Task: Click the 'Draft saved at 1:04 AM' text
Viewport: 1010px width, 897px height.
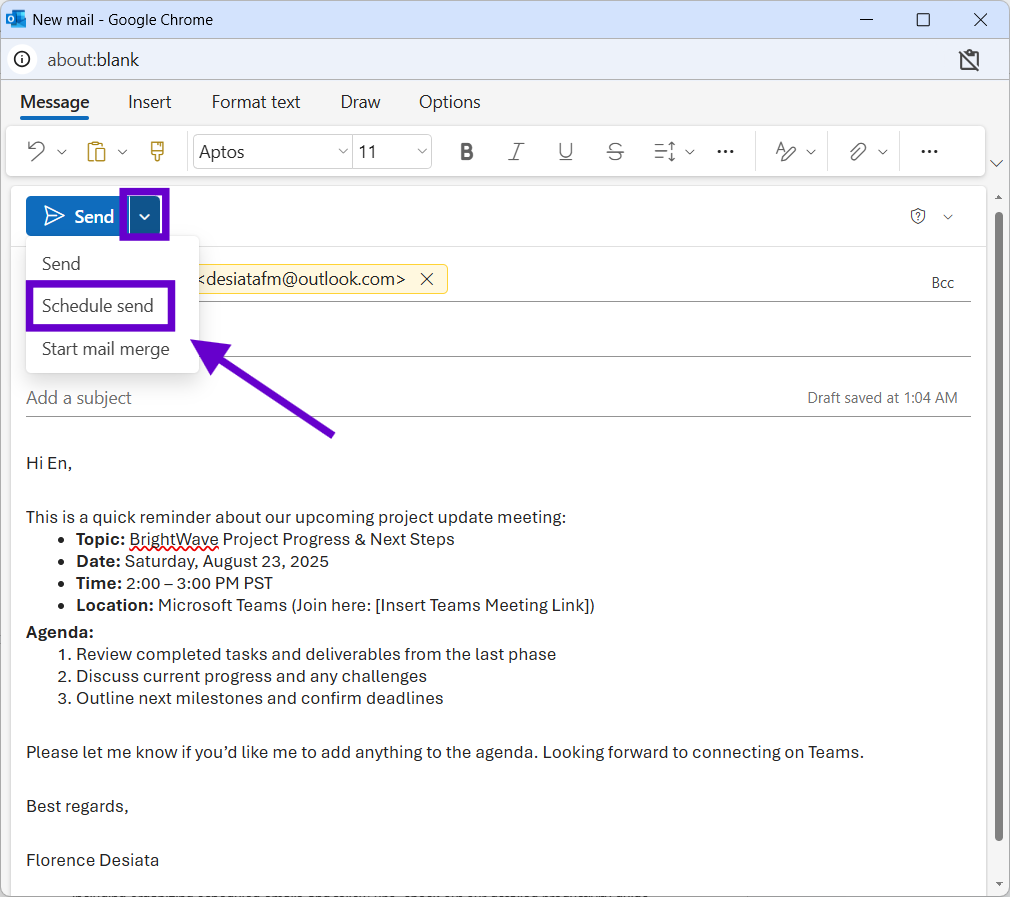Action: coord(882,398)
